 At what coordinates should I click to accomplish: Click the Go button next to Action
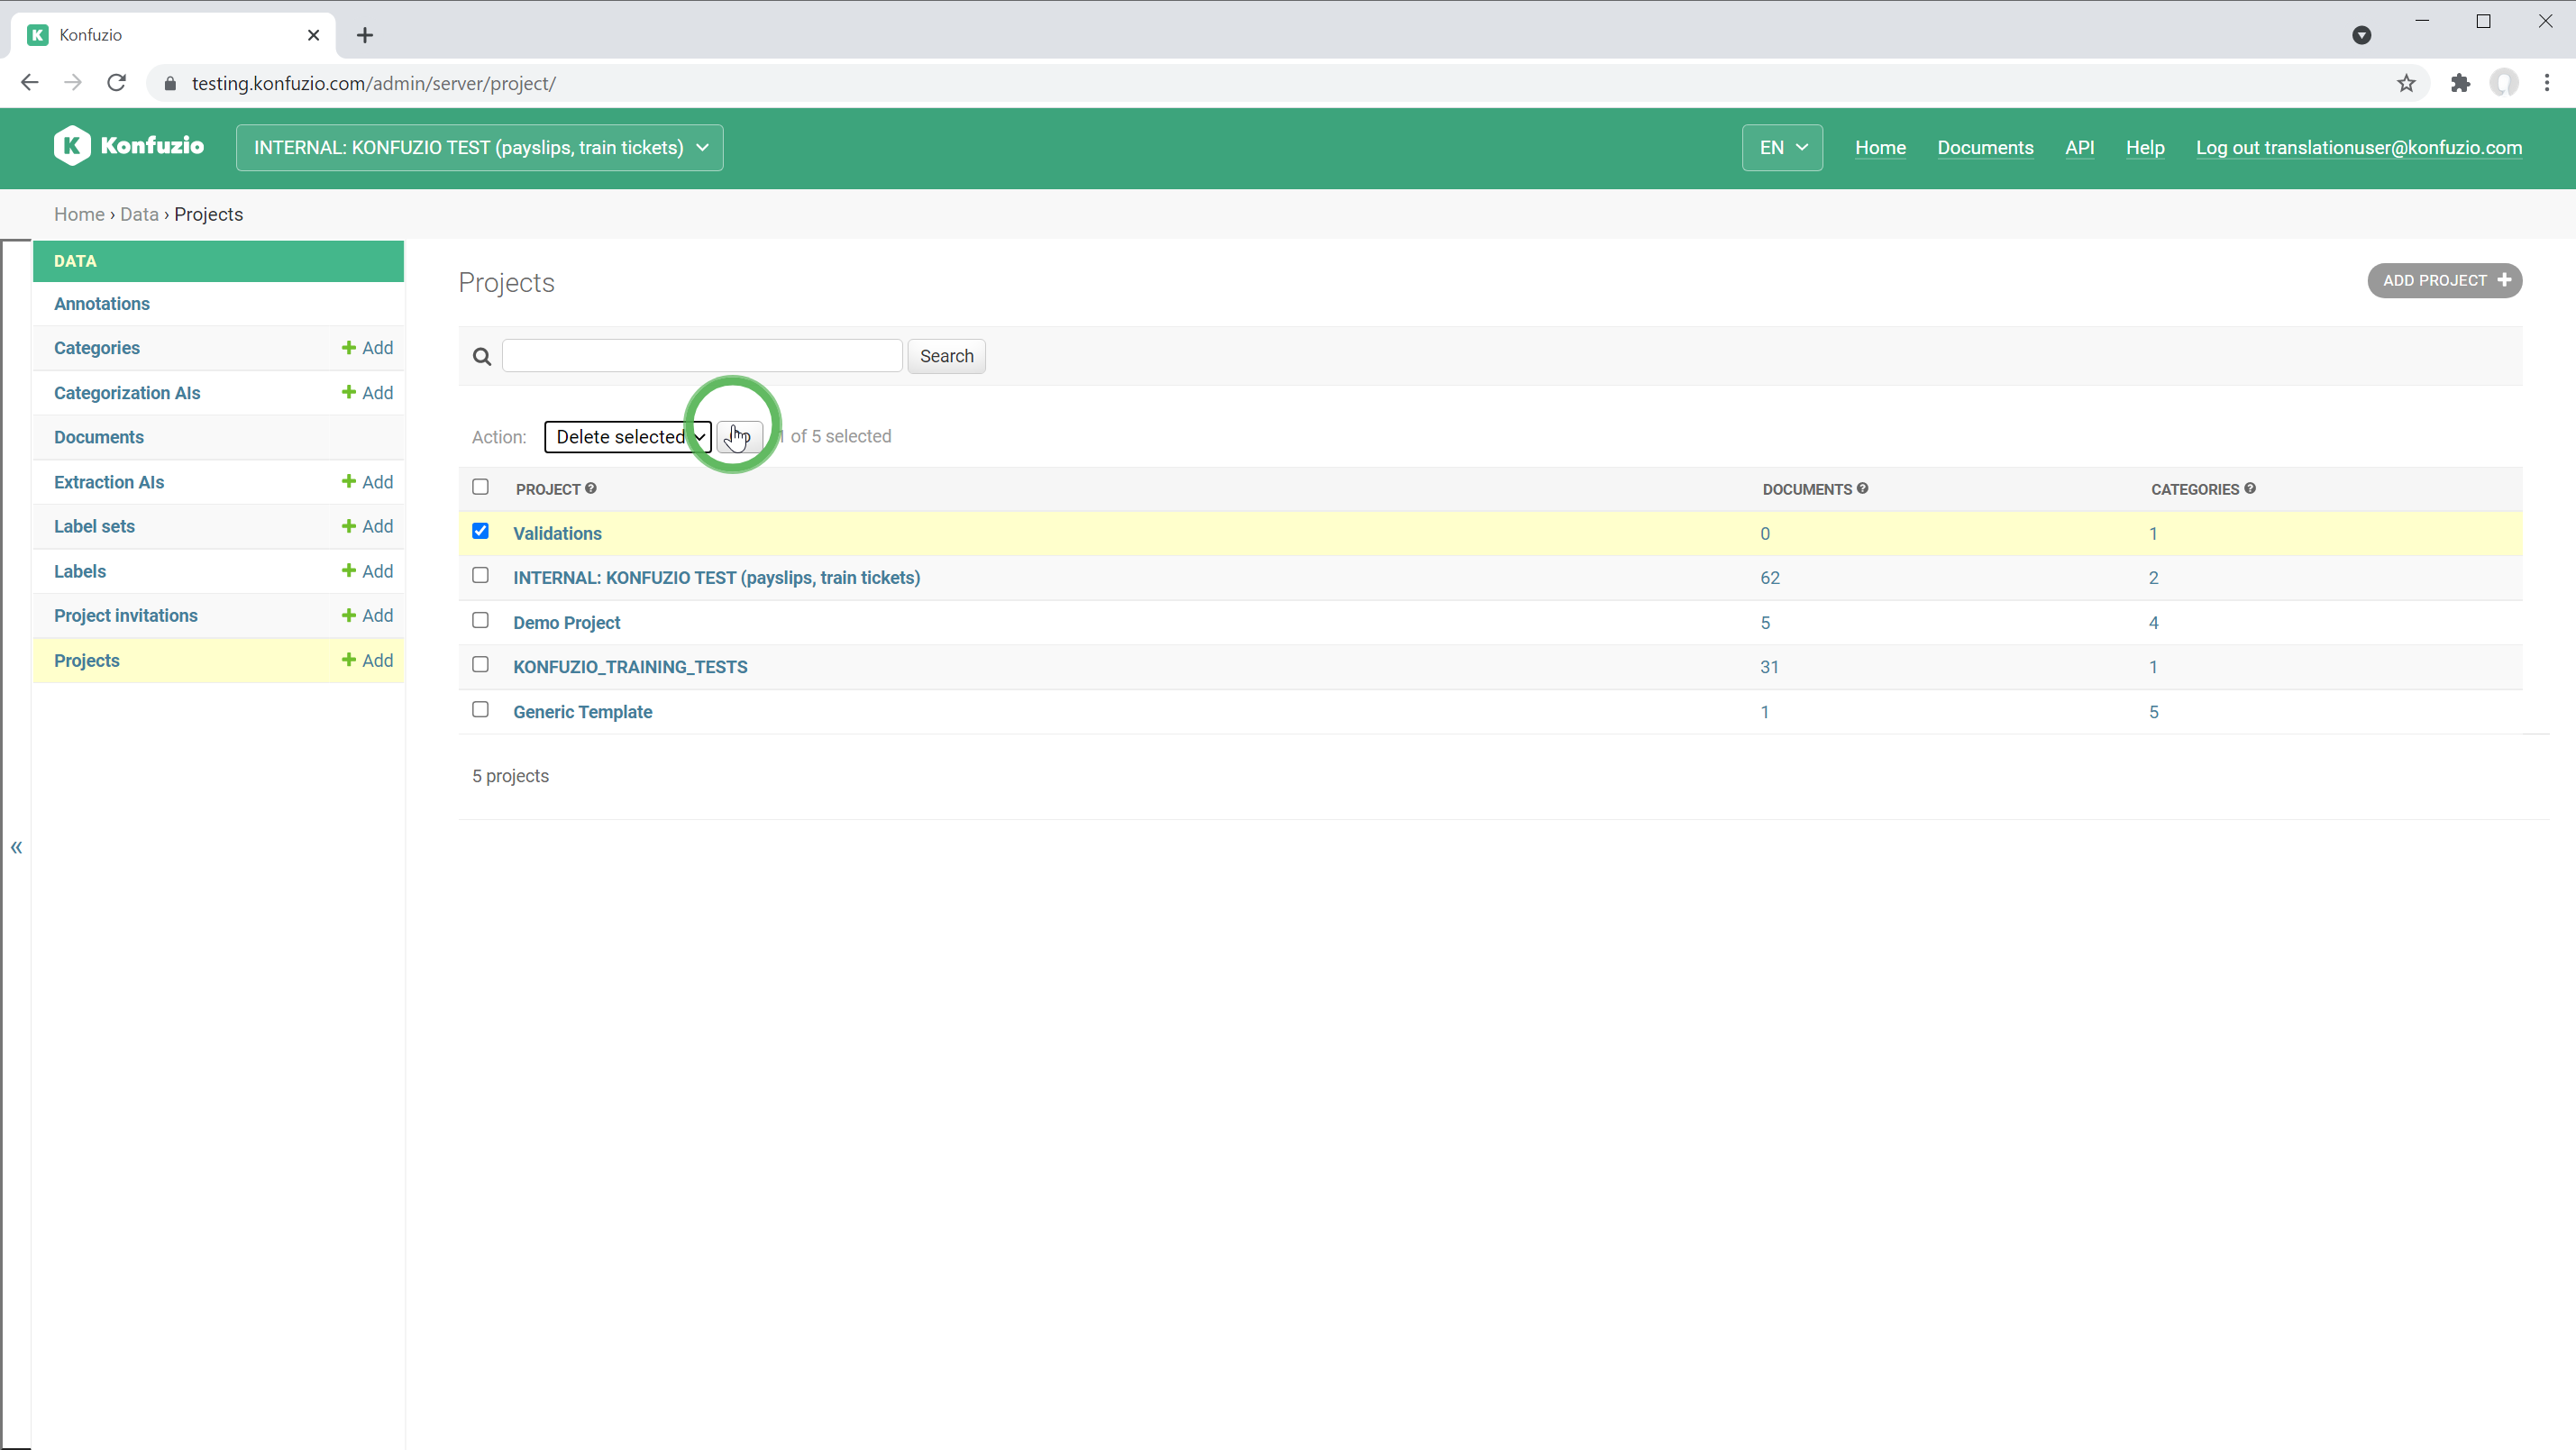pos(739,437)
